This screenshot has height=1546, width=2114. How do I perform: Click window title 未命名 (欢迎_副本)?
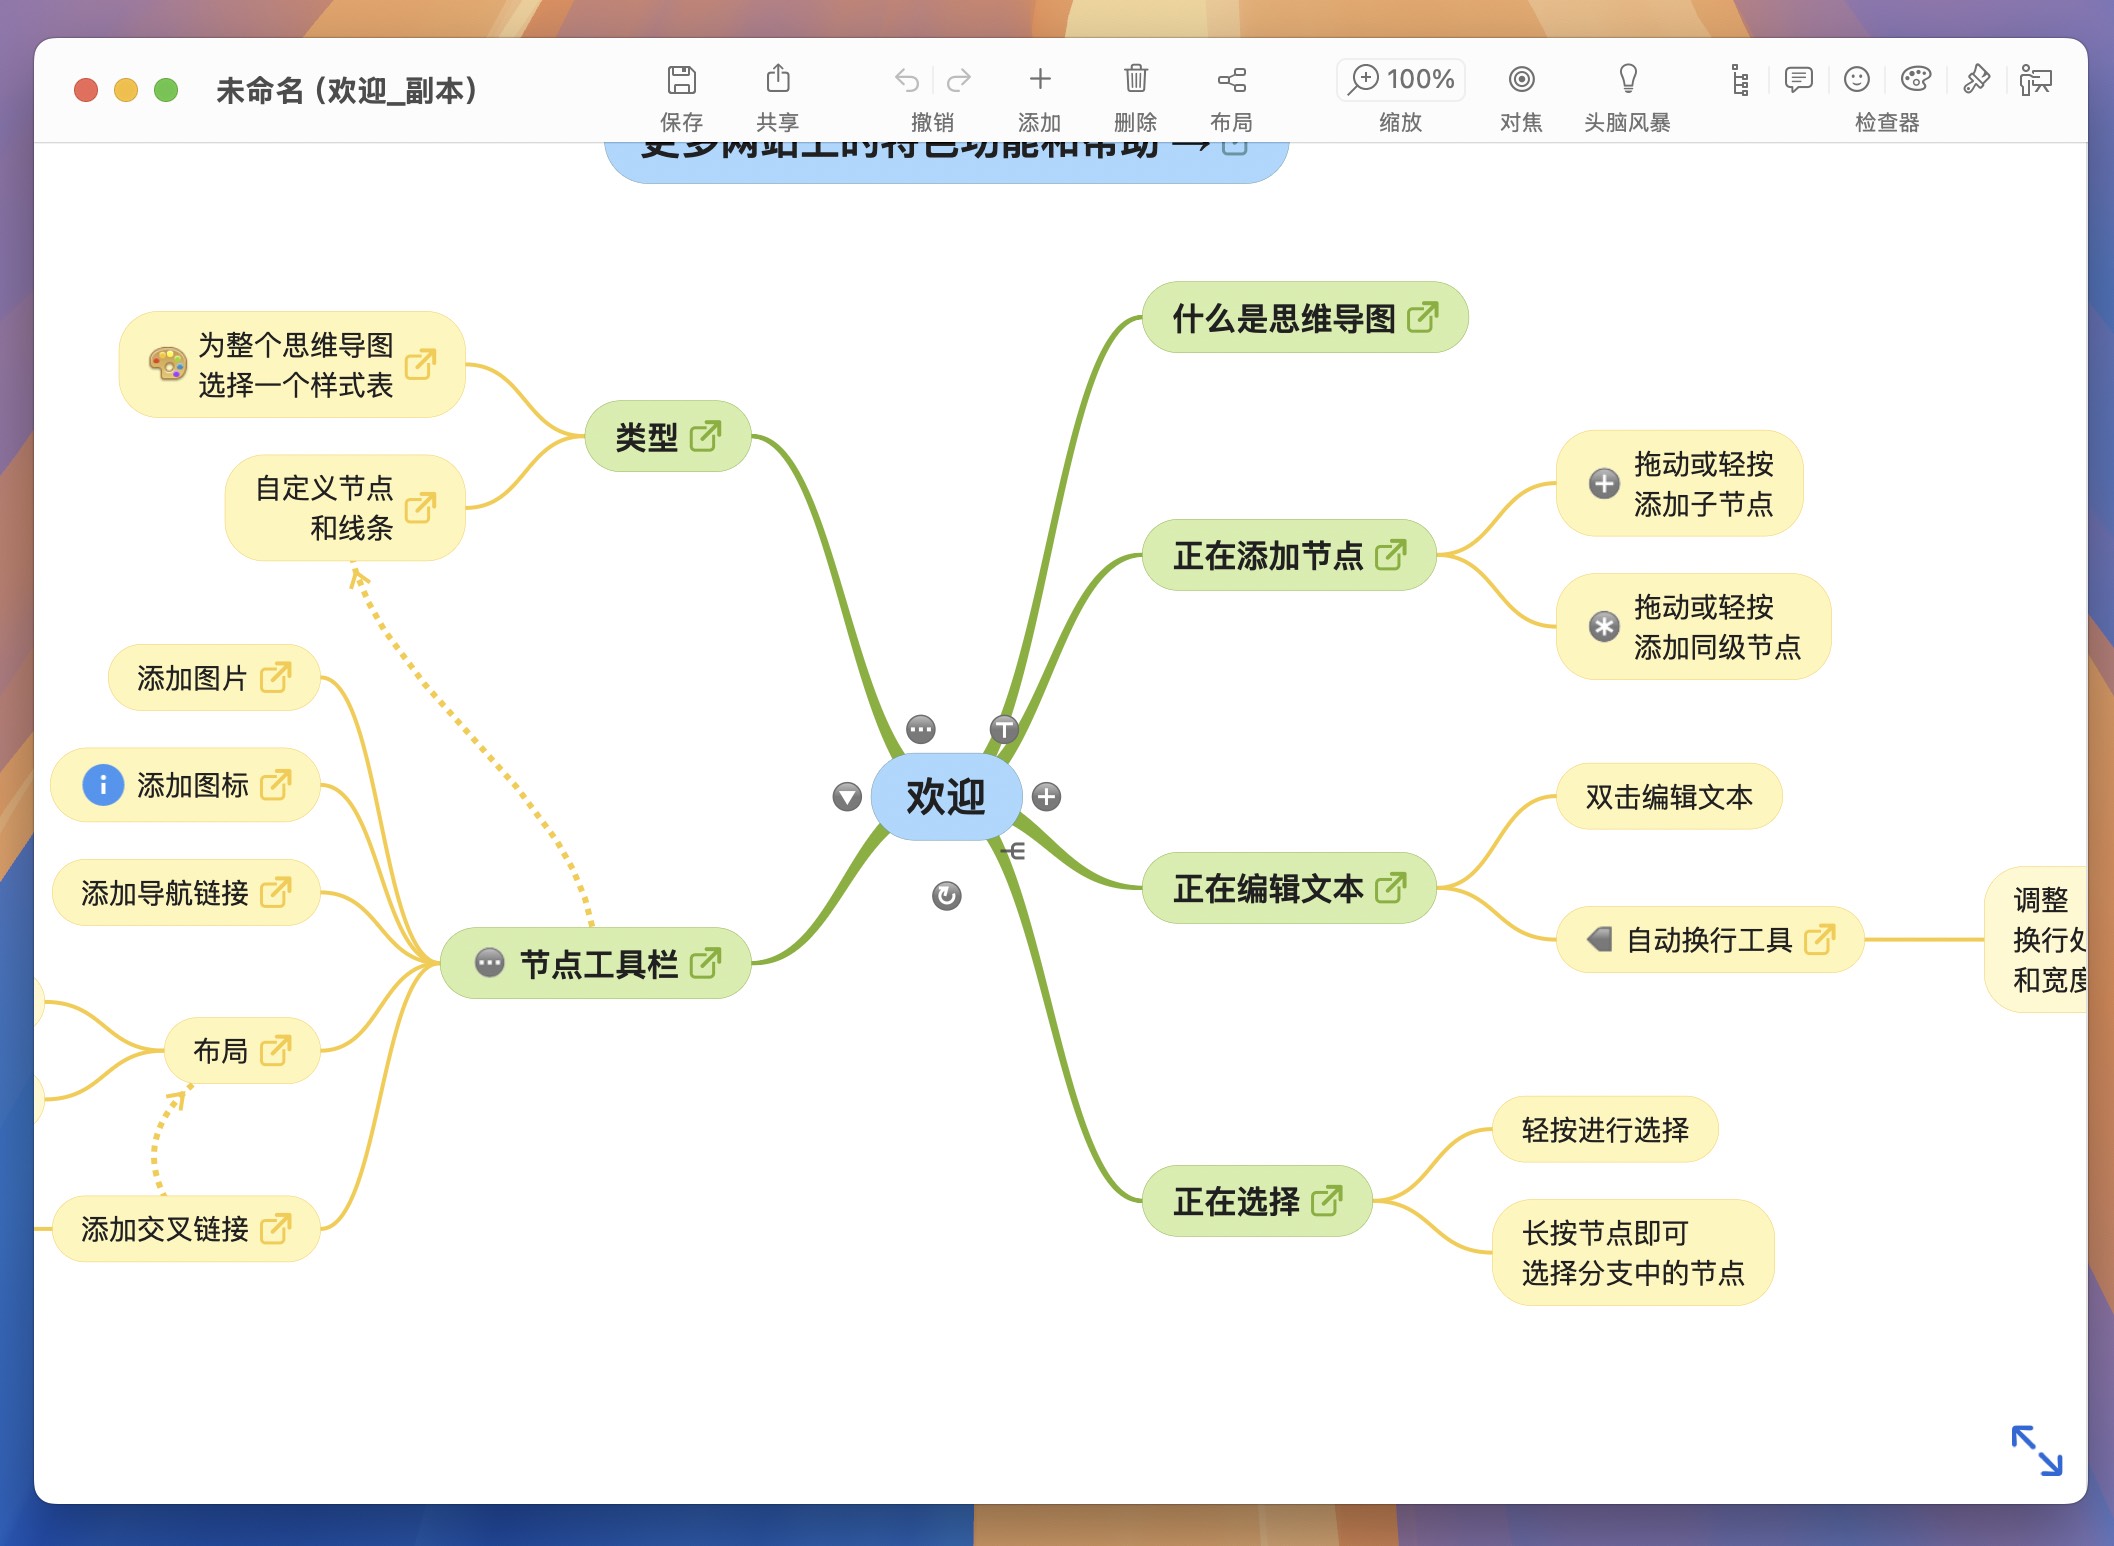tap(347, 90)
